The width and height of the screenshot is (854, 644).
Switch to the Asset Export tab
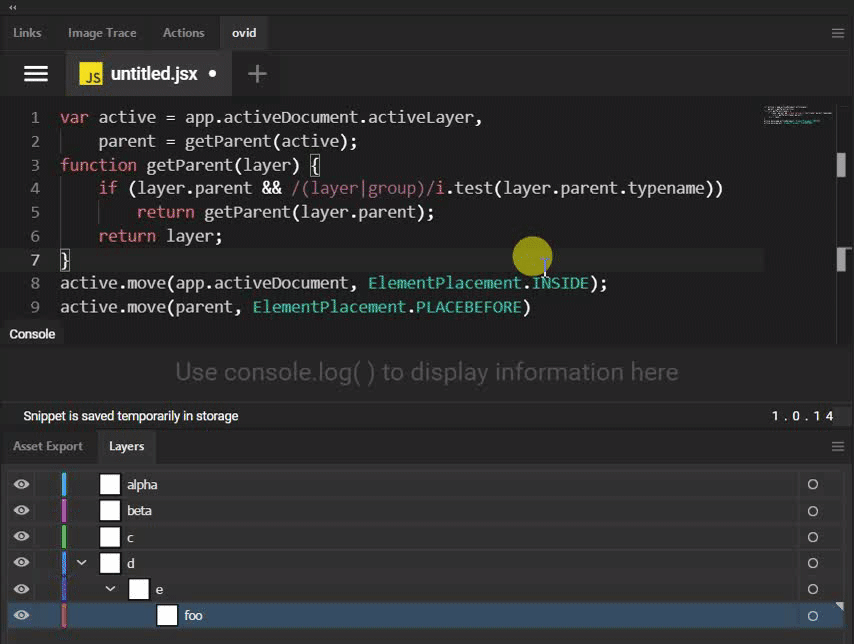click(48, 446)
